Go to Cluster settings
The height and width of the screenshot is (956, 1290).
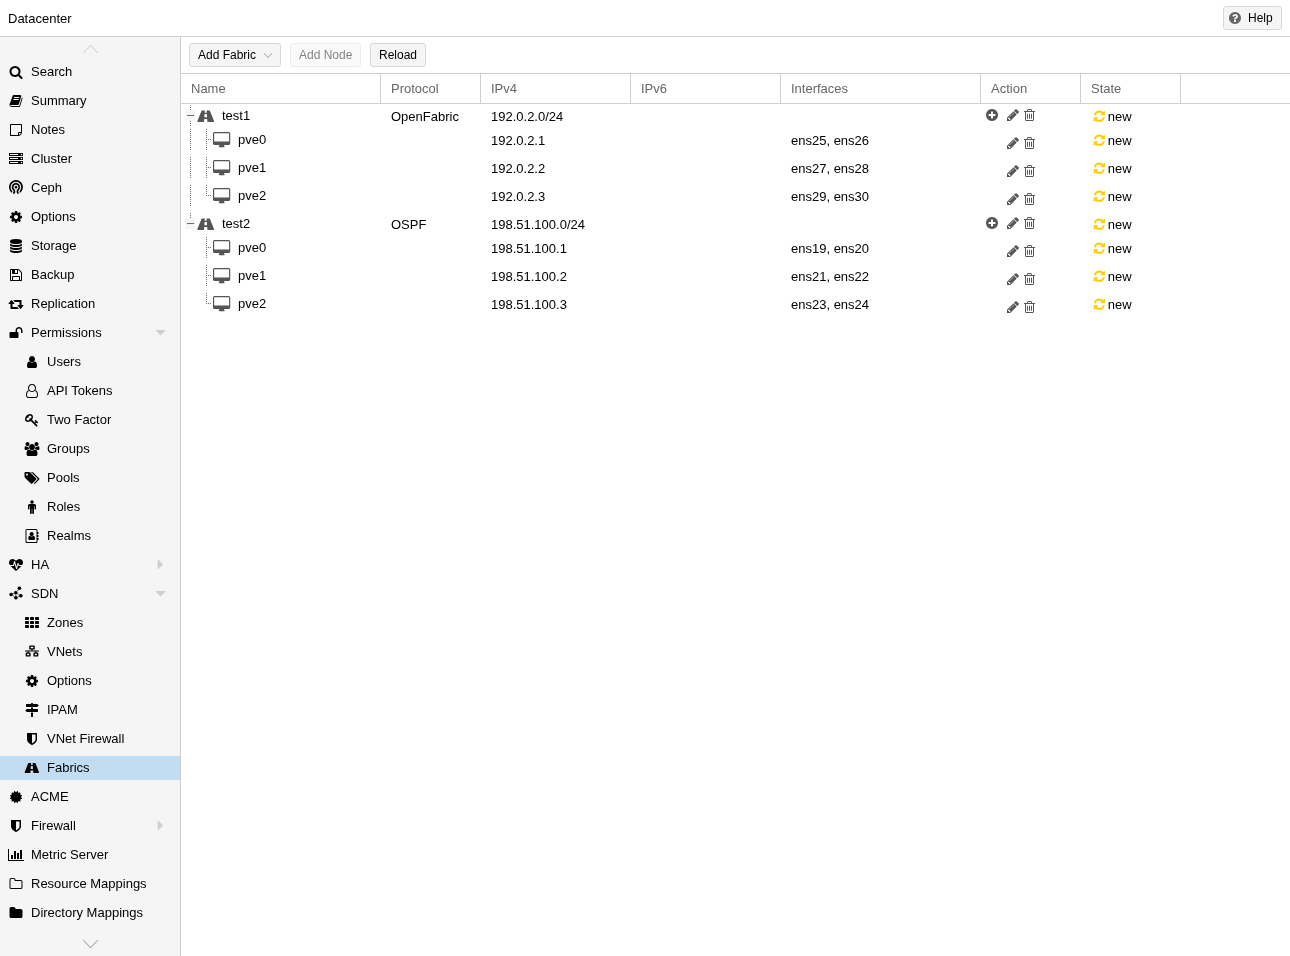pyautogui.click(x=90, y=159)
